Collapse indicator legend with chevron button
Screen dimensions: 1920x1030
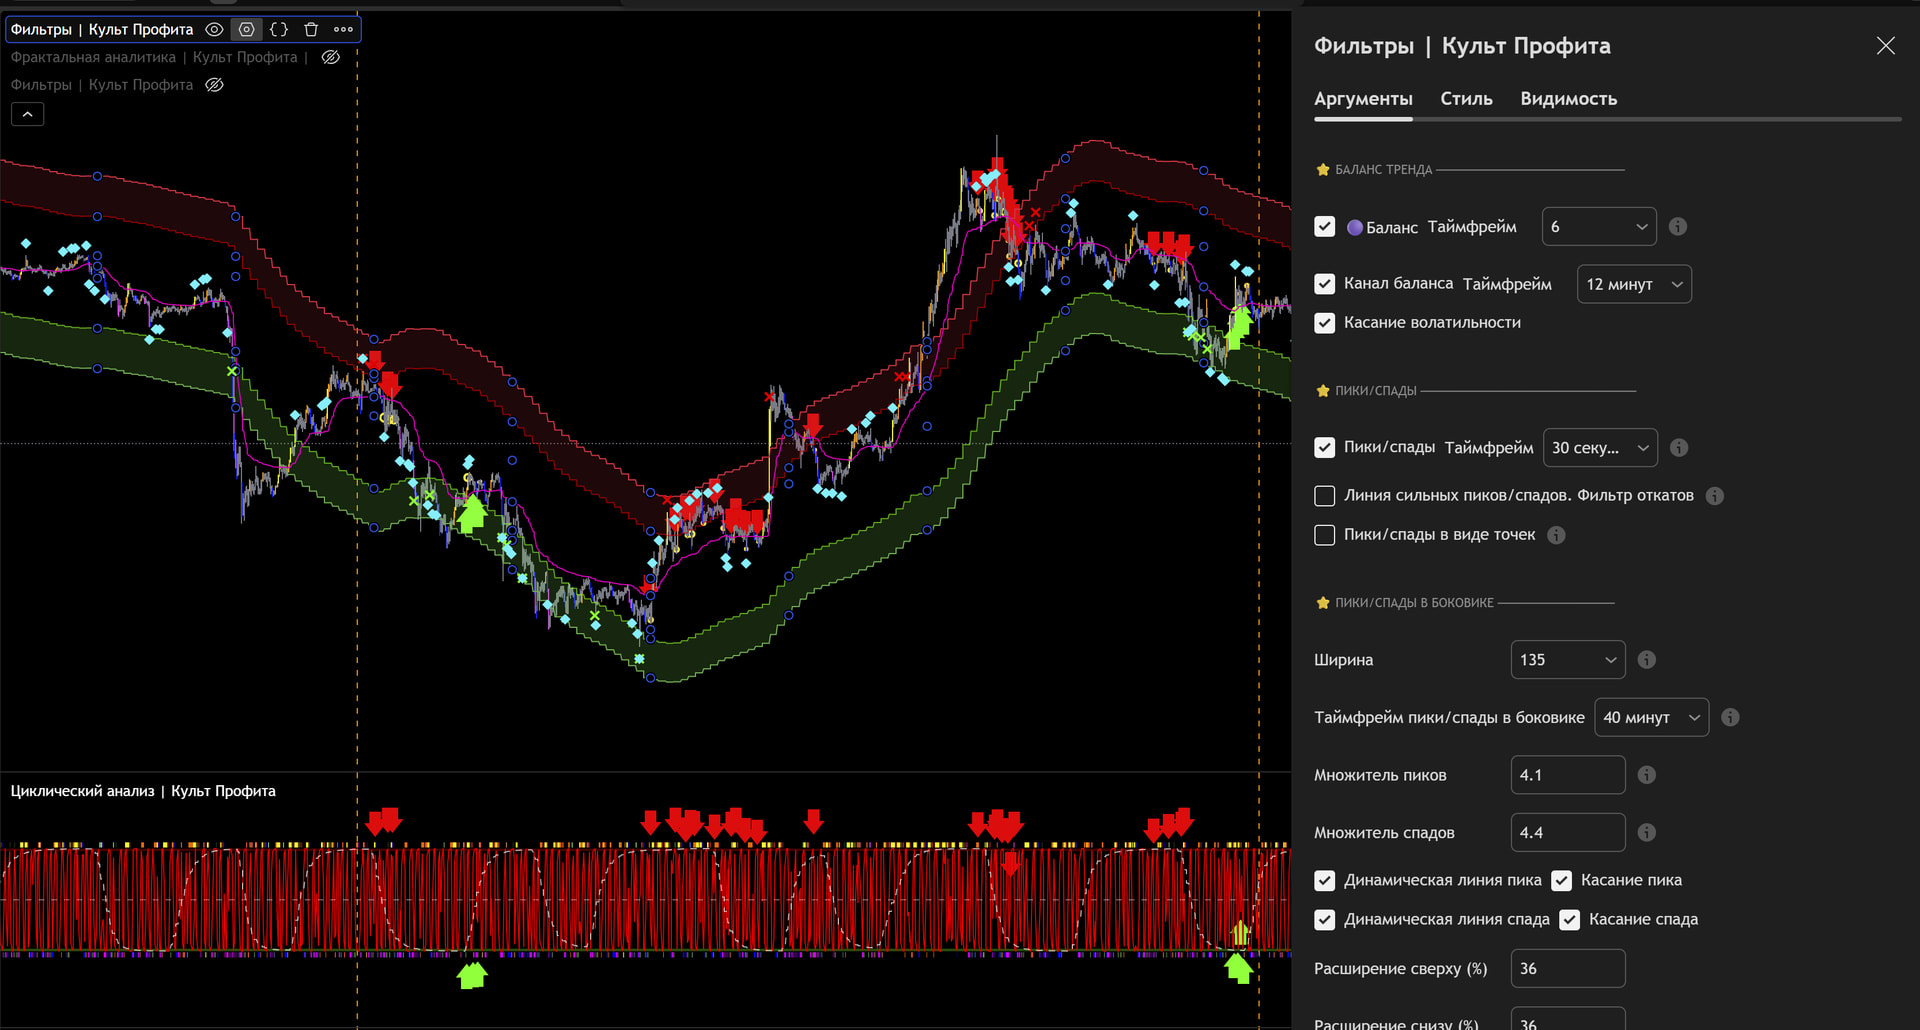point(27,115)
